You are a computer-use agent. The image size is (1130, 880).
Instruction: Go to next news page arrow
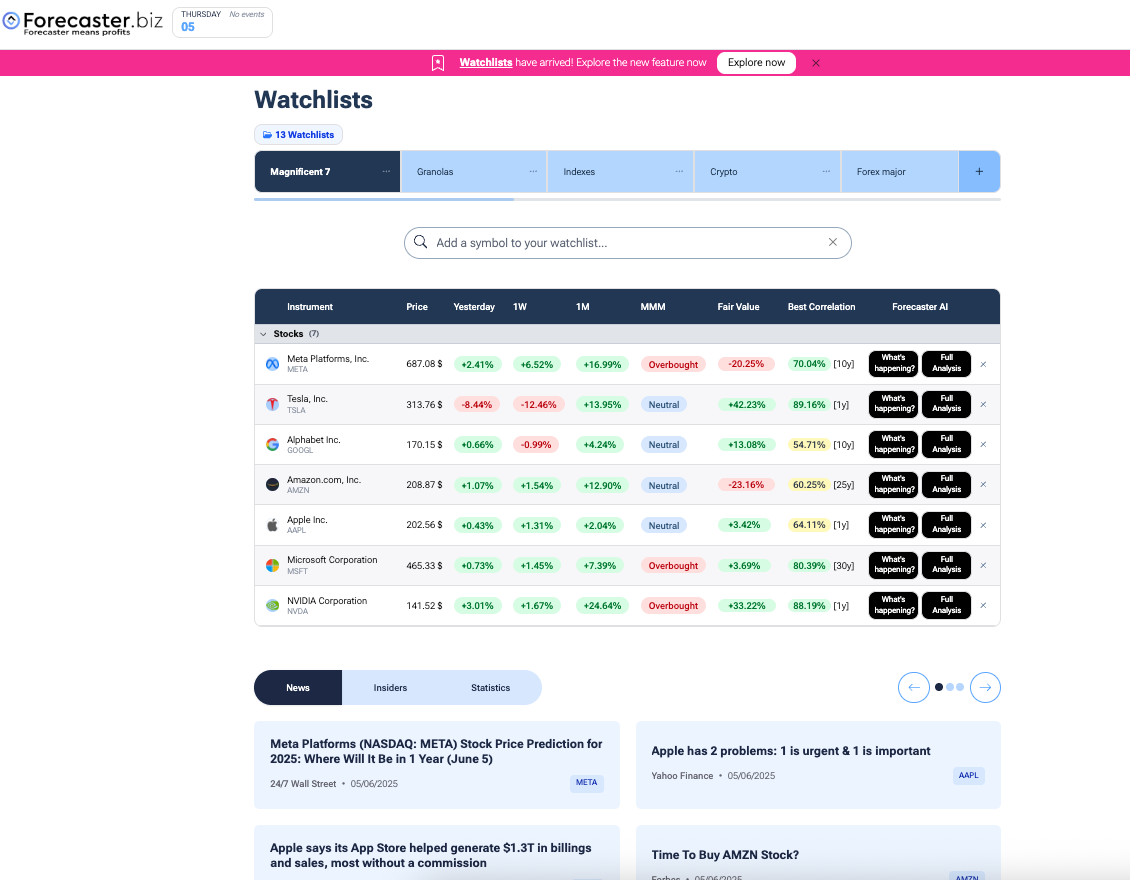pos(985,687)
